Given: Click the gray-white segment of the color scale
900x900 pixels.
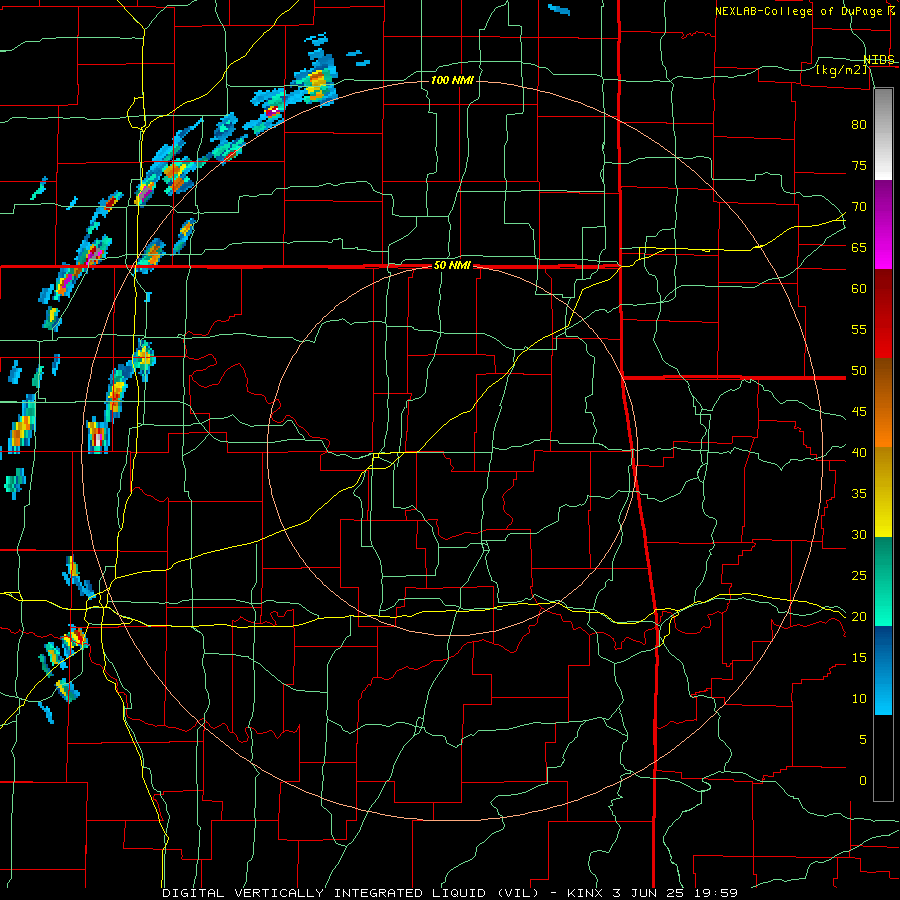Looking at the screenshot, I should coord(883,134).
